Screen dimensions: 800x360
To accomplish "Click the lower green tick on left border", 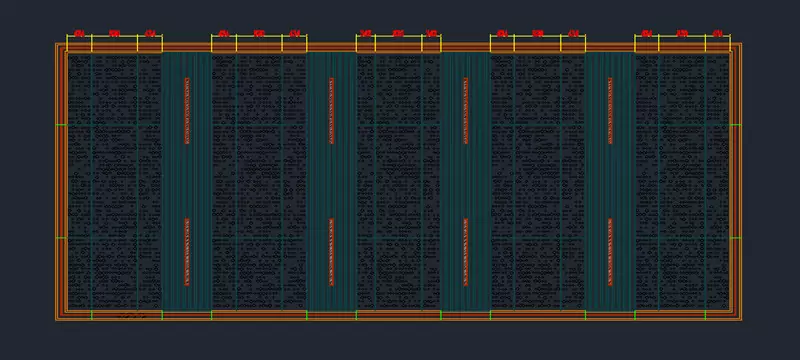I will pos(61,238).
